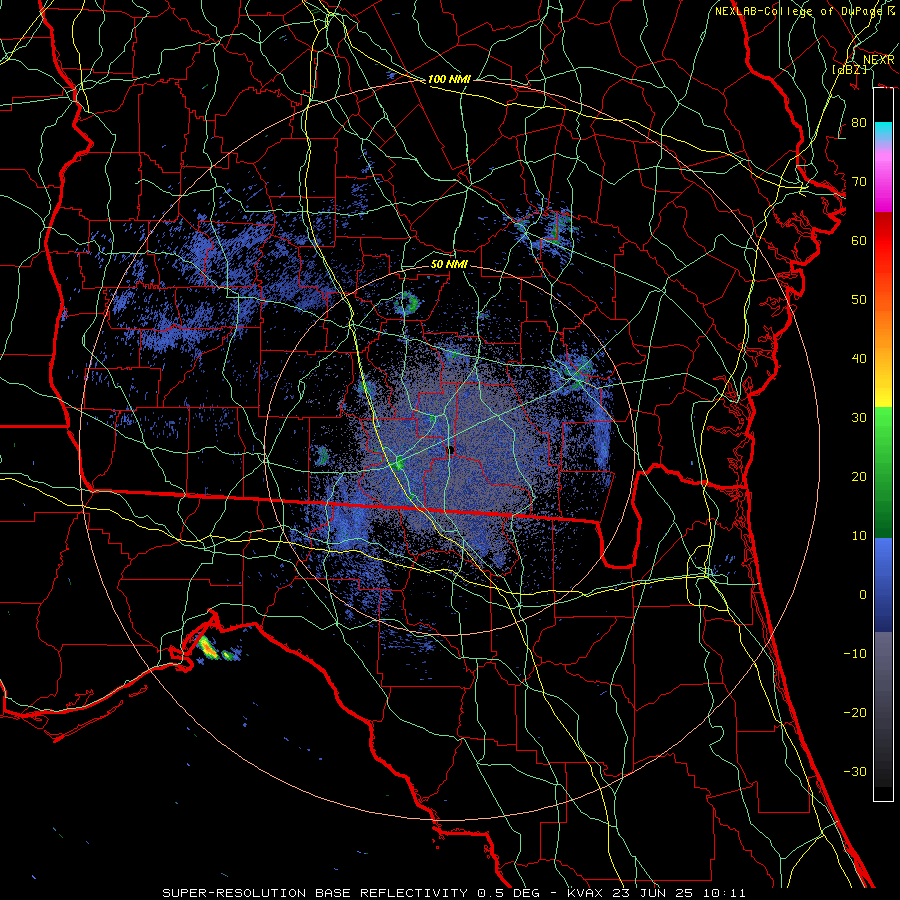The height and width of the screenshot is (900, 900).
Task: Pick the red band on the color scale
Action: (x=883, y=241)
